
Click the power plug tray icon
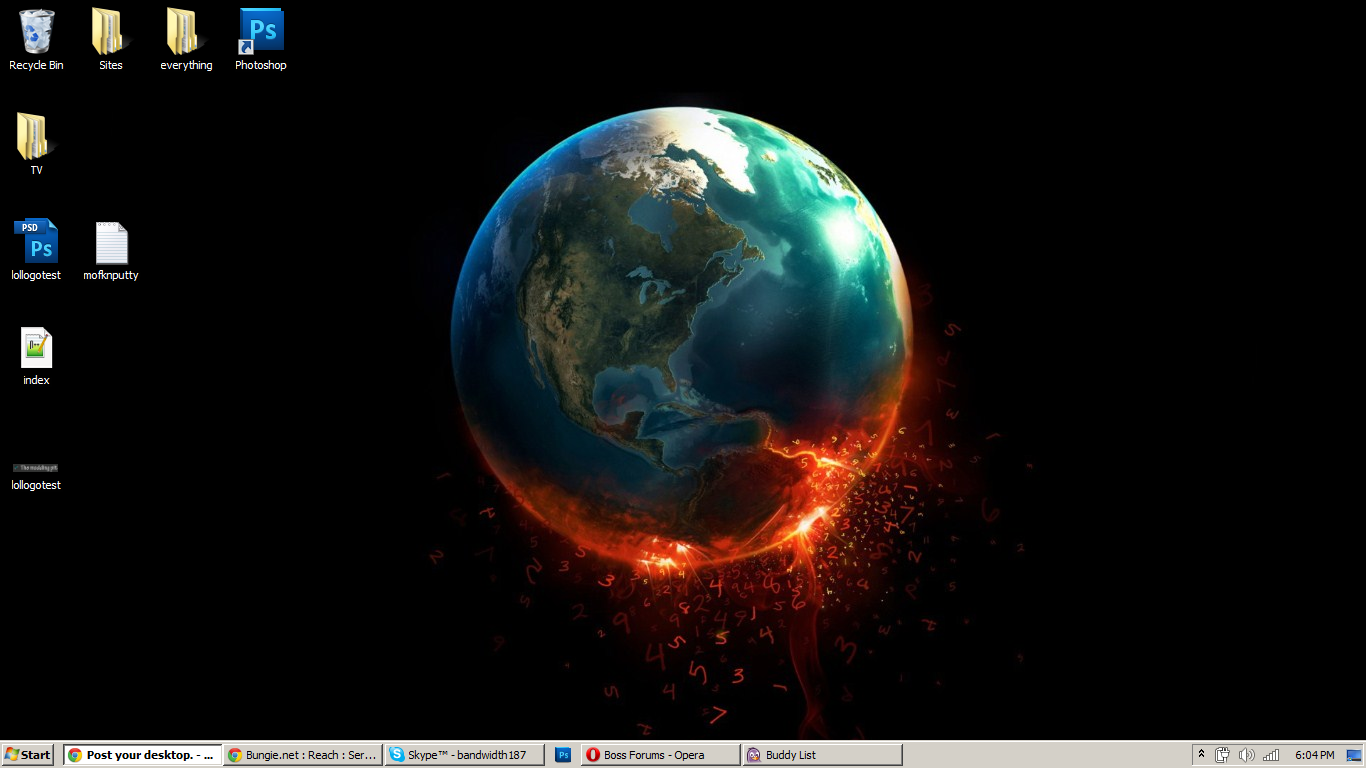(1222, 755)
